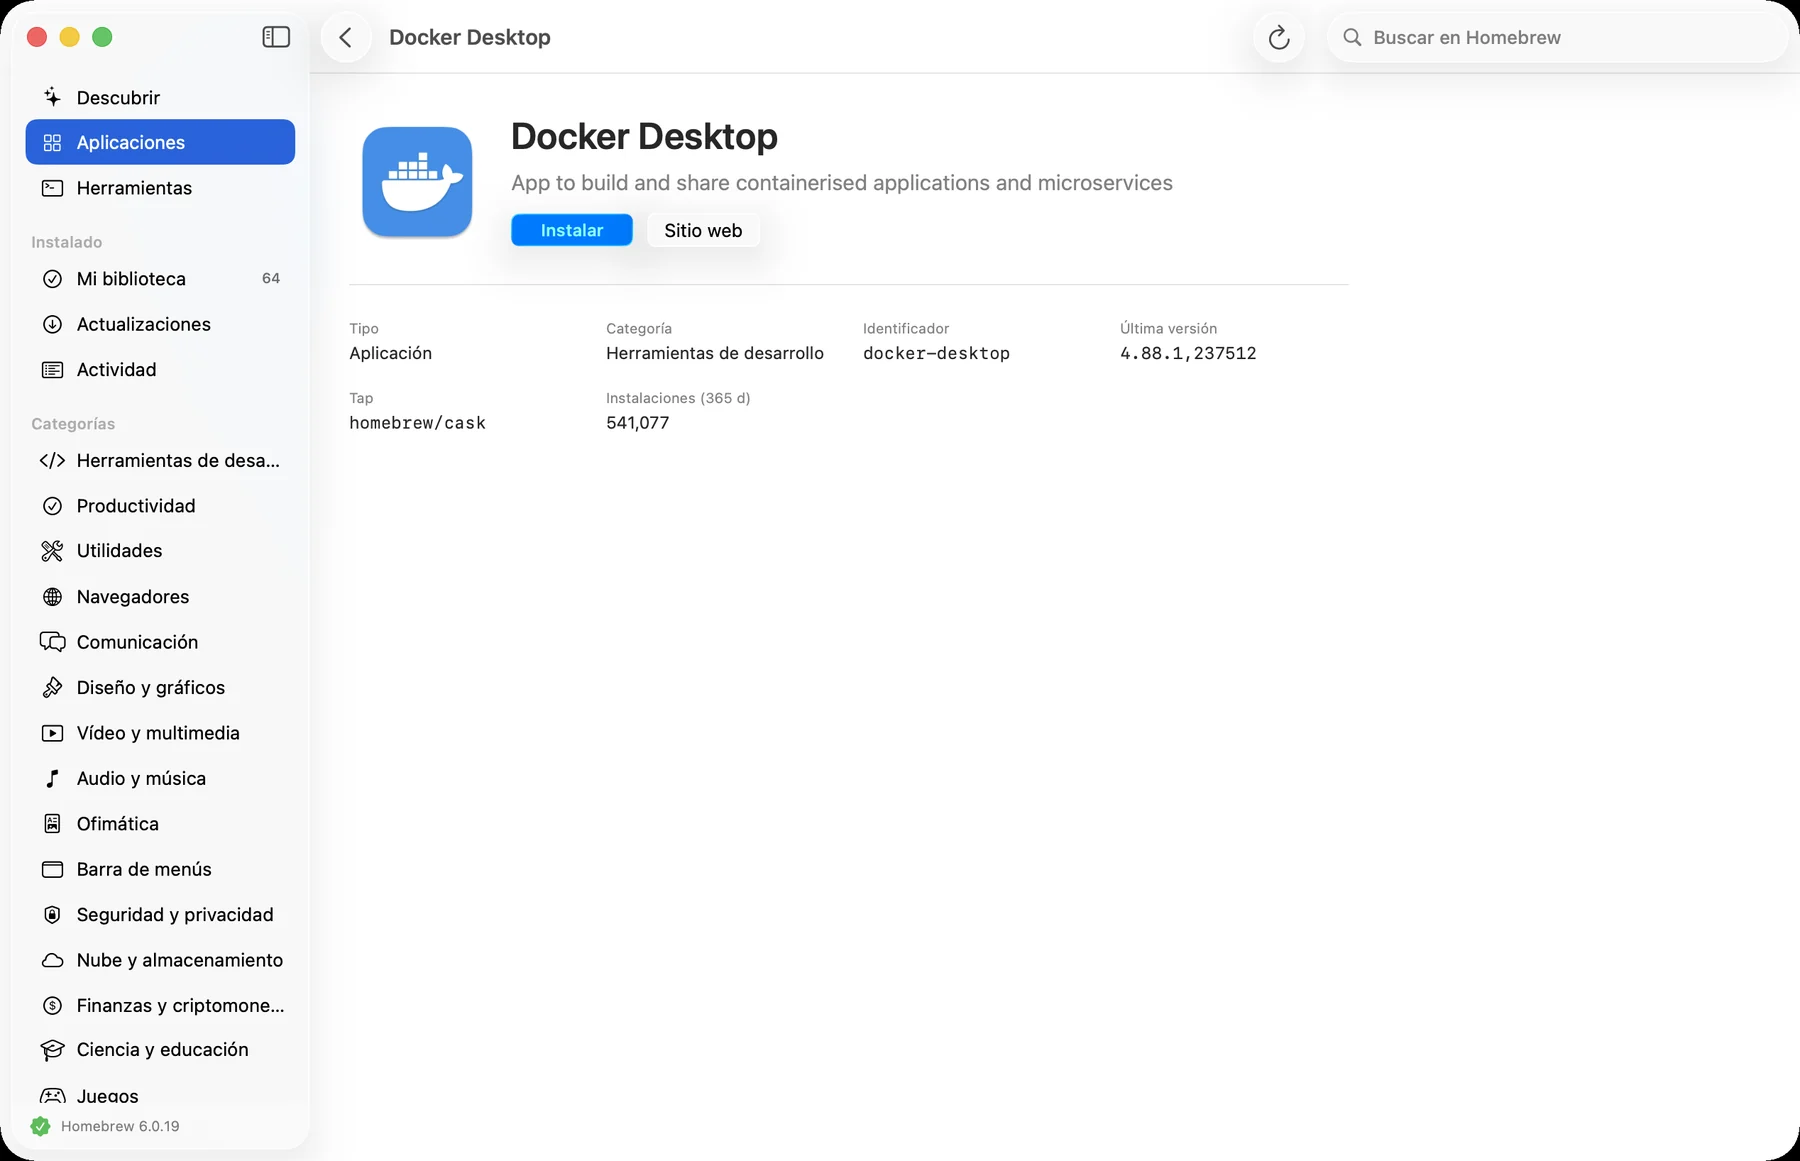Screen dimensions: 1800x1161
Task: Click the Descubrir sparkle icon
Action: (x=52, y=97)
